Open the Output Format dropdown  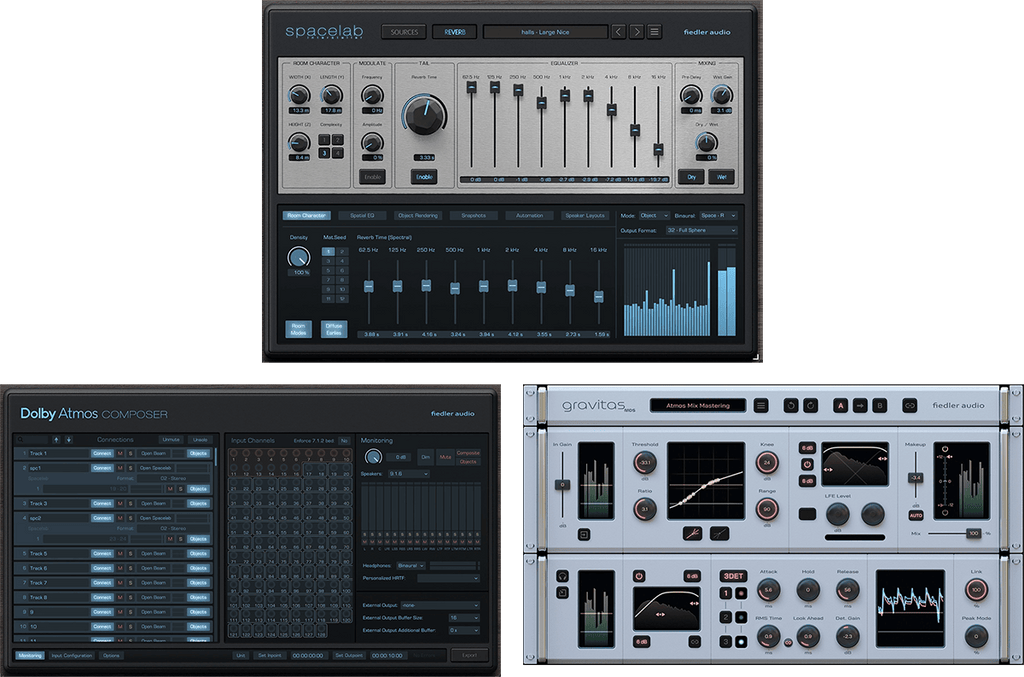(x=705, y=230)
